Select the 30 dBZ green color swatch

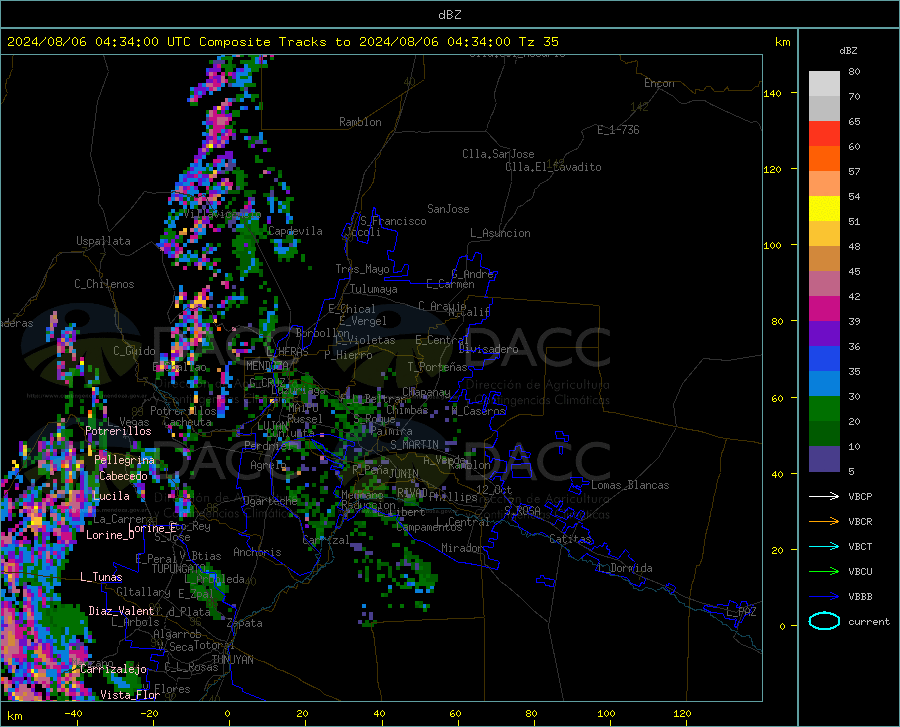pos(824,409)
